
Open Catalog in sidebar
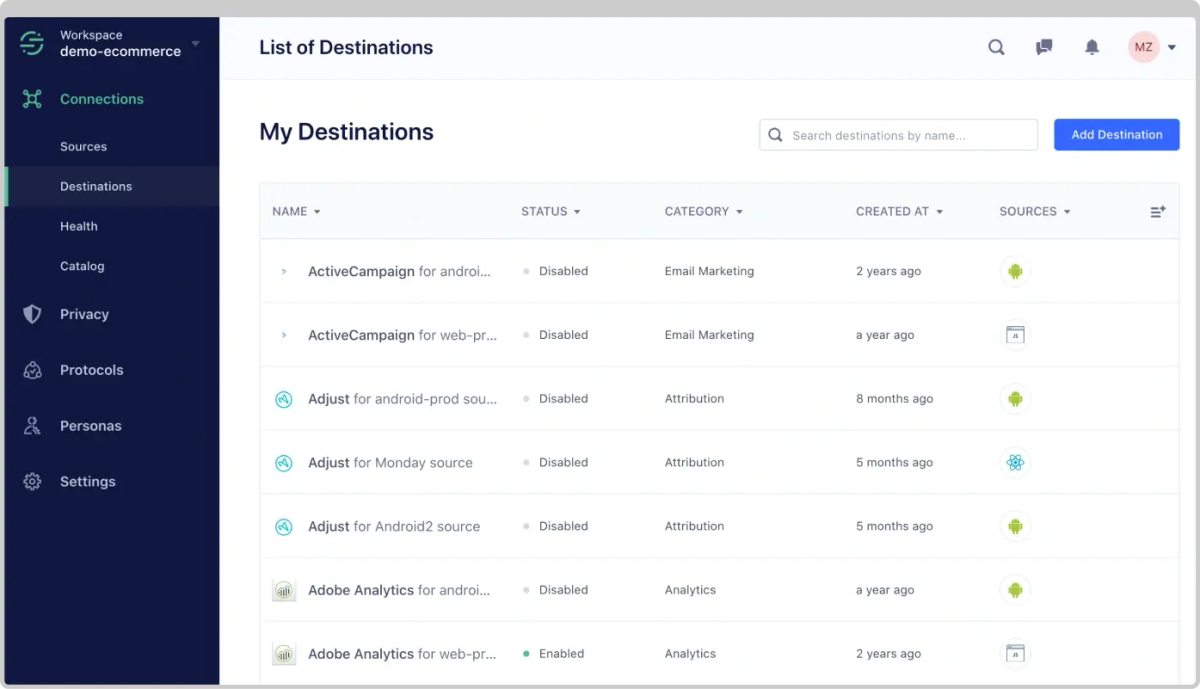(x=82, y=266)
